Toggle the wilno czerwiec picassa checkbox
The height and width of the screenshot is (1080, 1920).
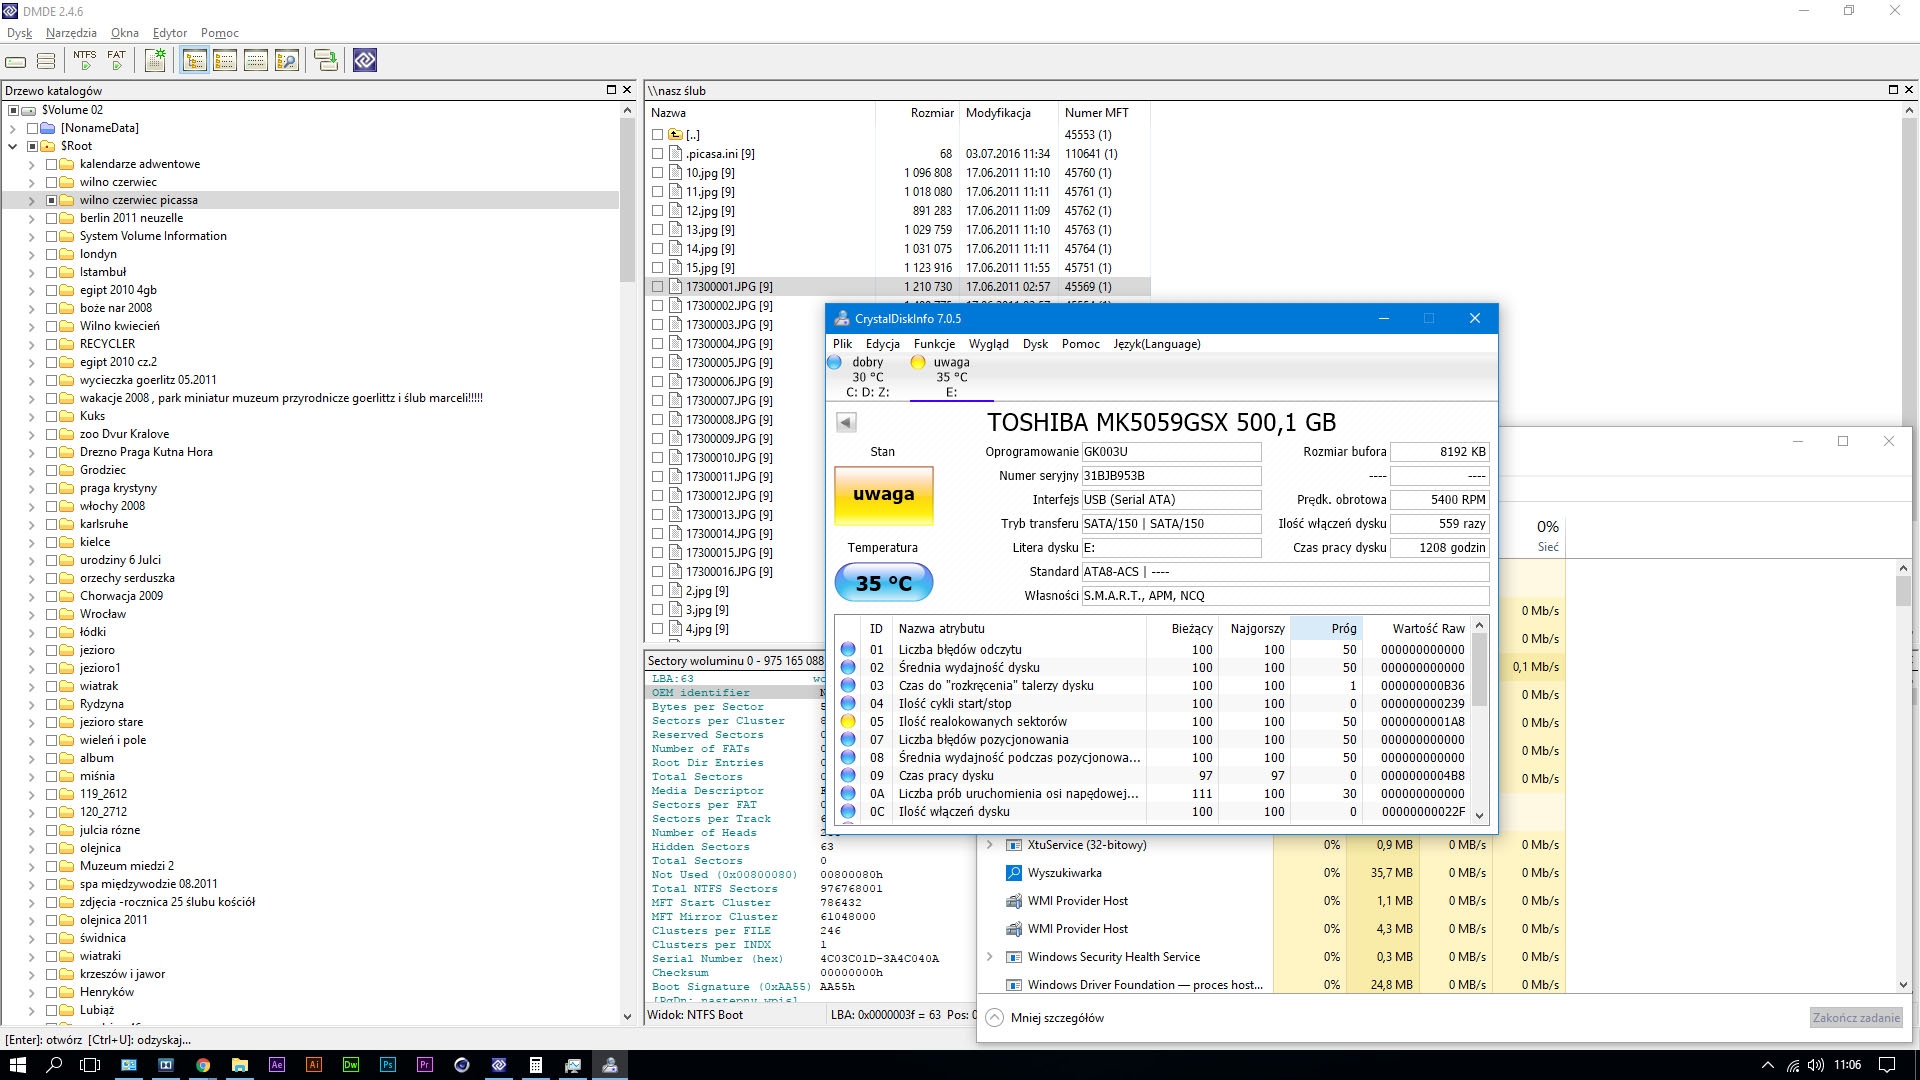click(x=51, y=200)
